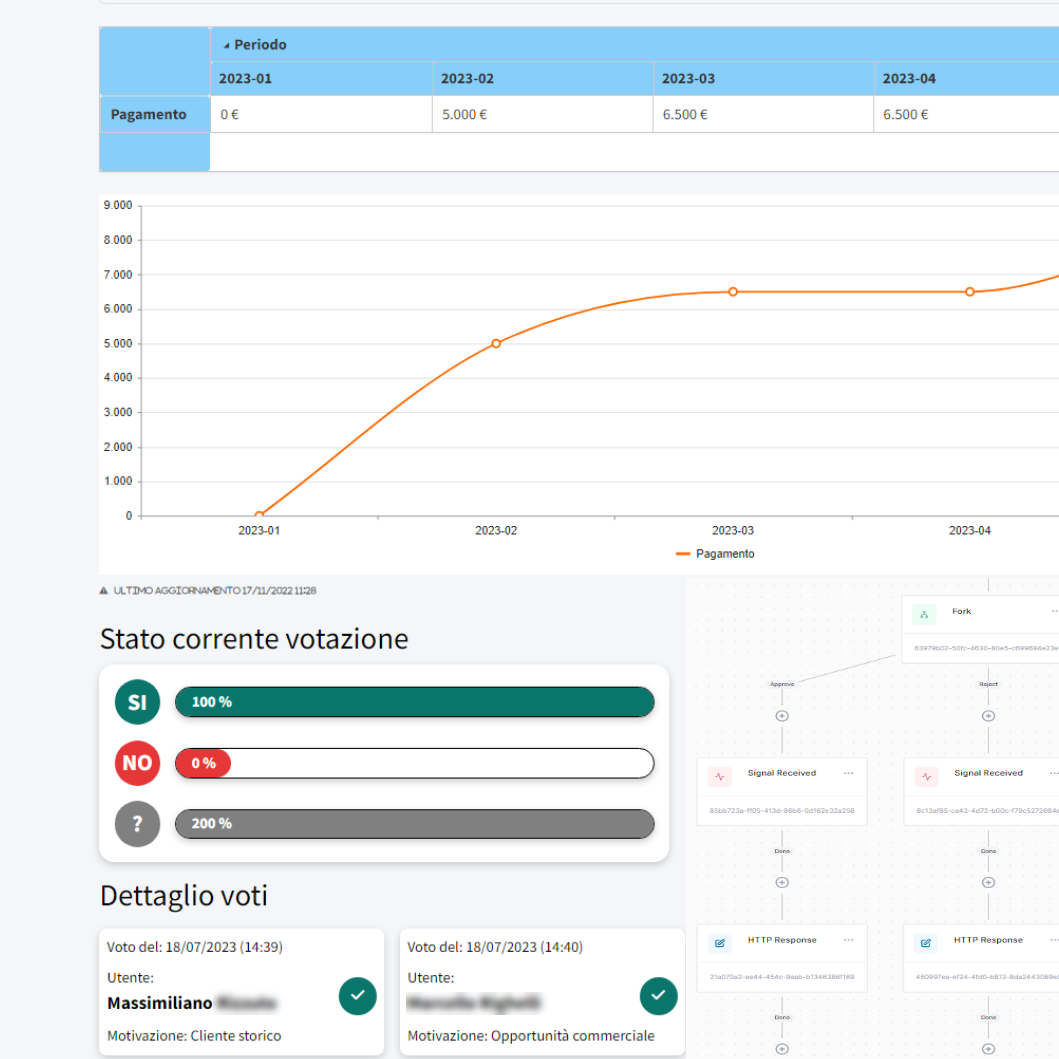The width and height of the screenshot is (1059, 1059).
Task: Click the red pulse icon on Signal Received node 85bb723a
Action: [x=719, y=775]
